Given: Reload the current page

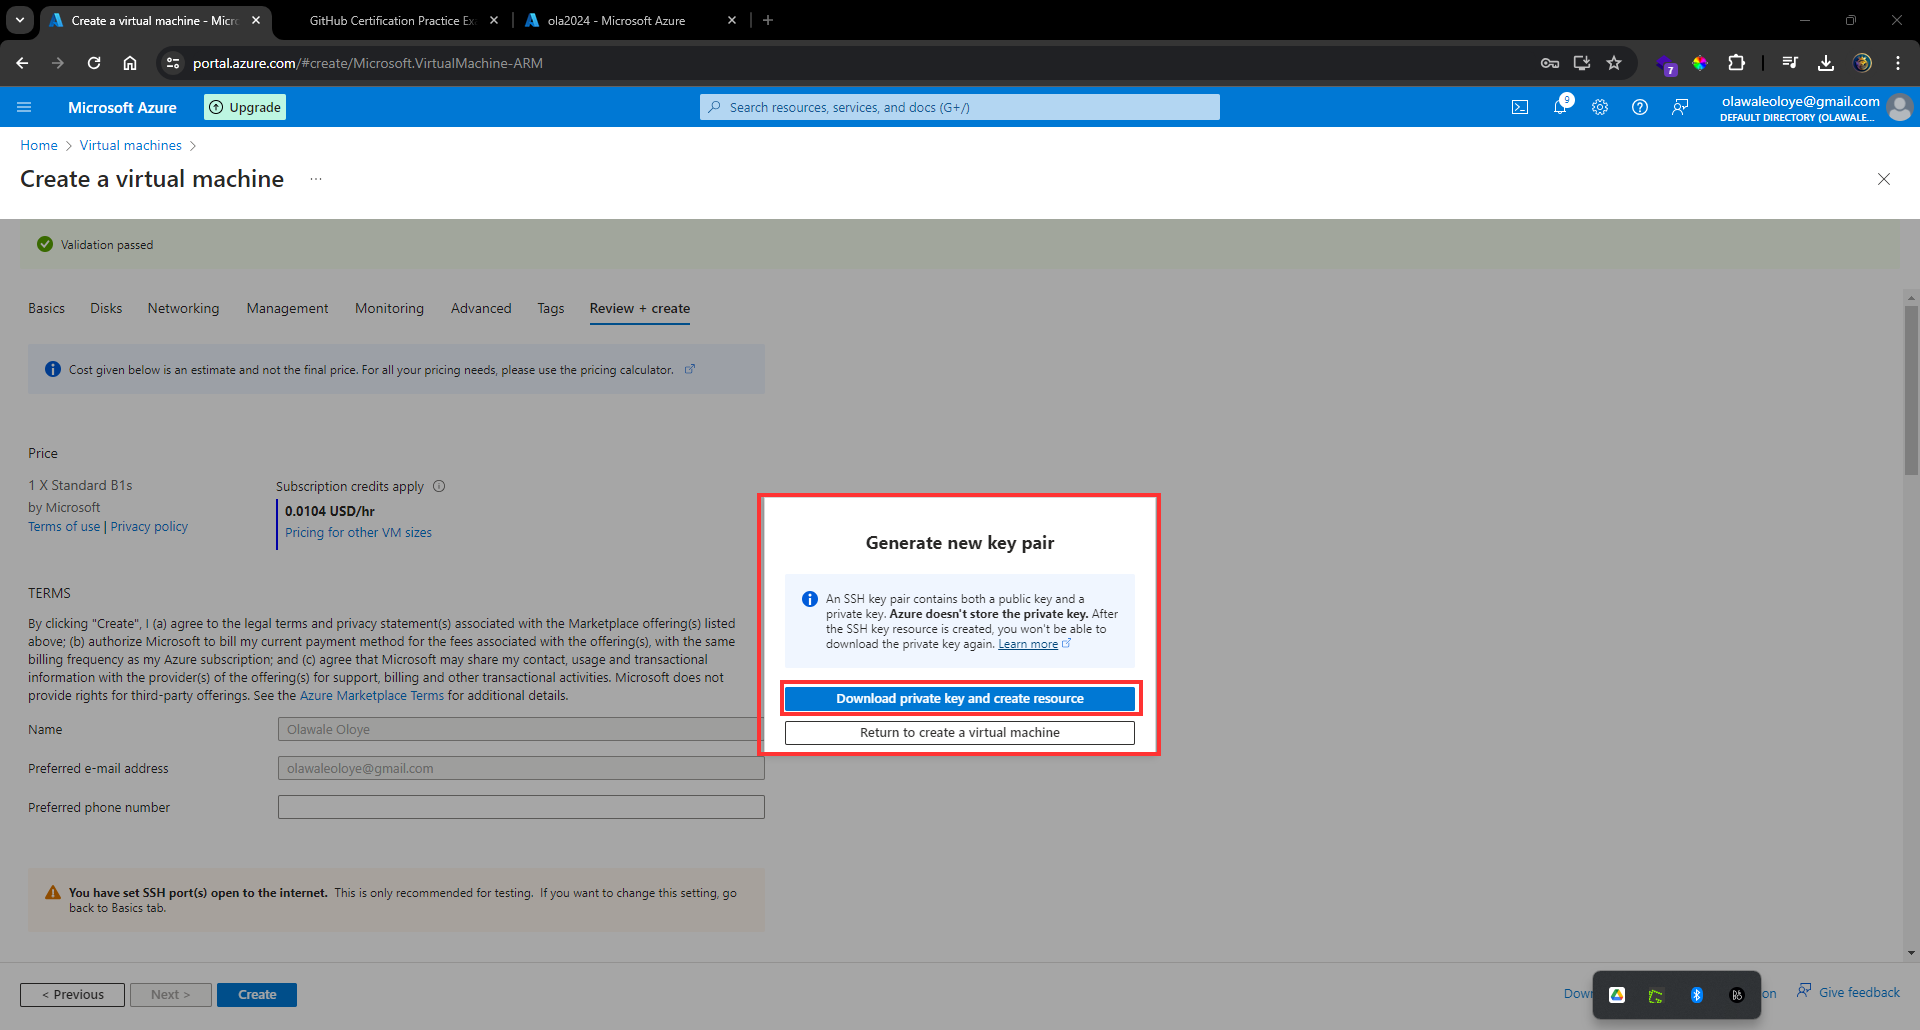Looking at the screenshot, I should (x=94, y=63).
